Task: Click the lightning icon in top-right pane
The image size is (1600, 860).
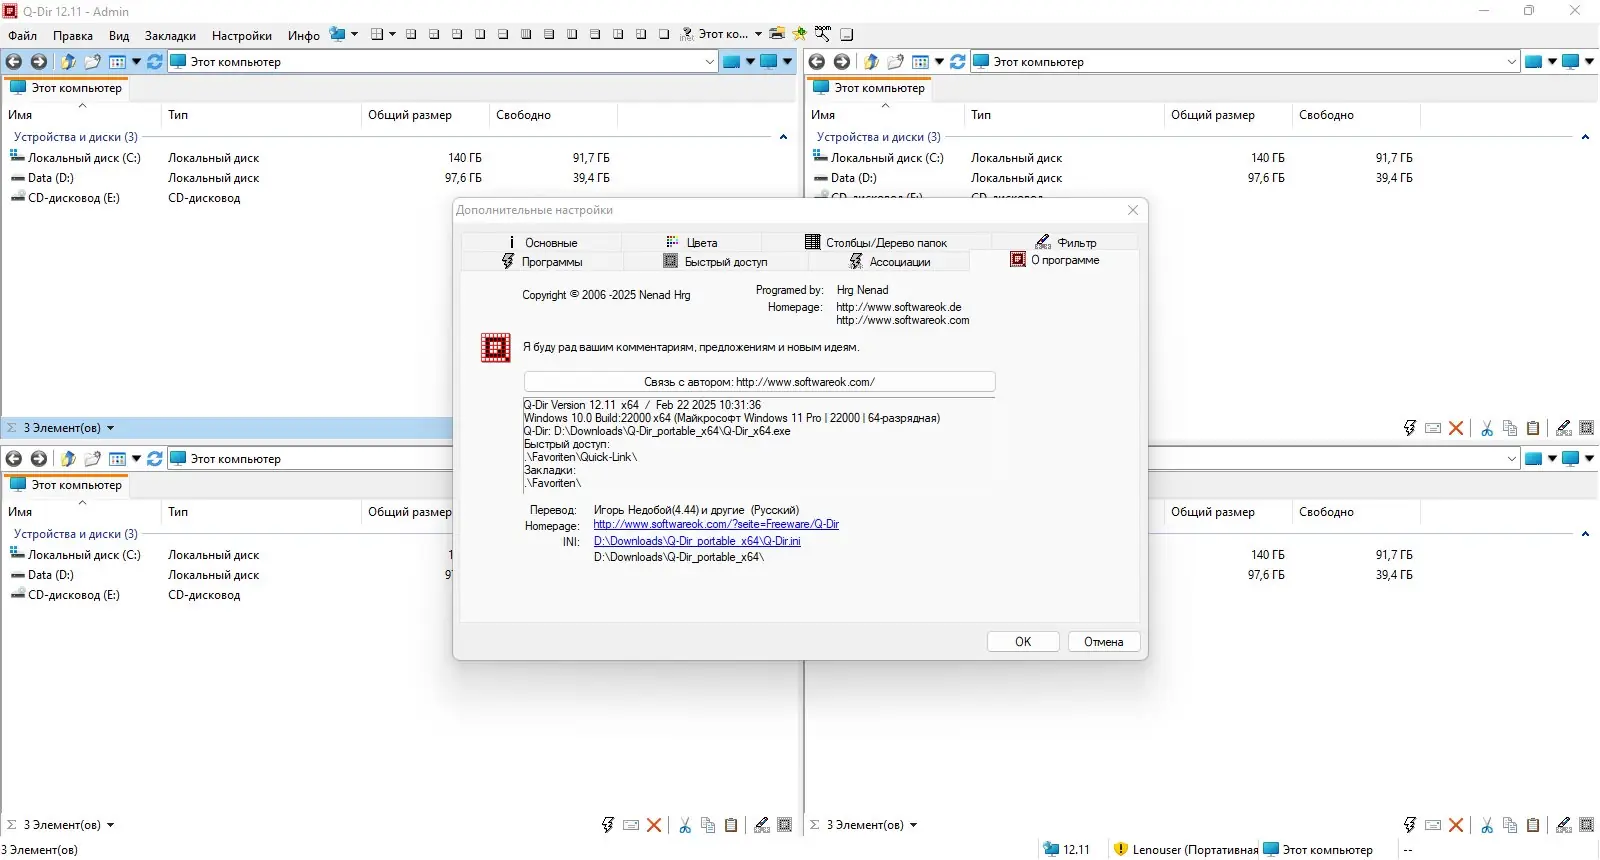Action: 1410,428
